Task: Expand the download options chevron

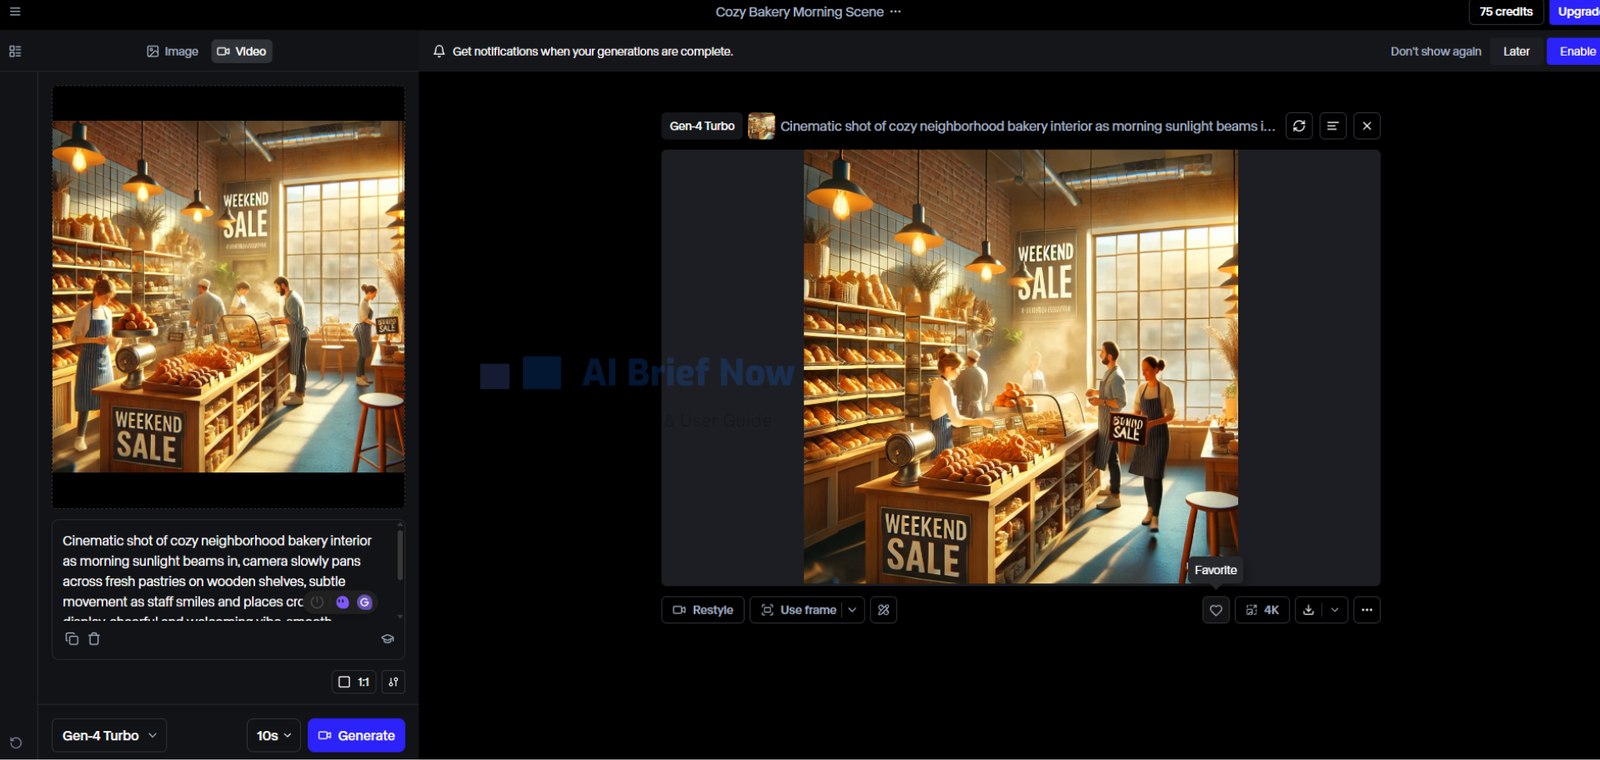Action: tap(1334, 610)
